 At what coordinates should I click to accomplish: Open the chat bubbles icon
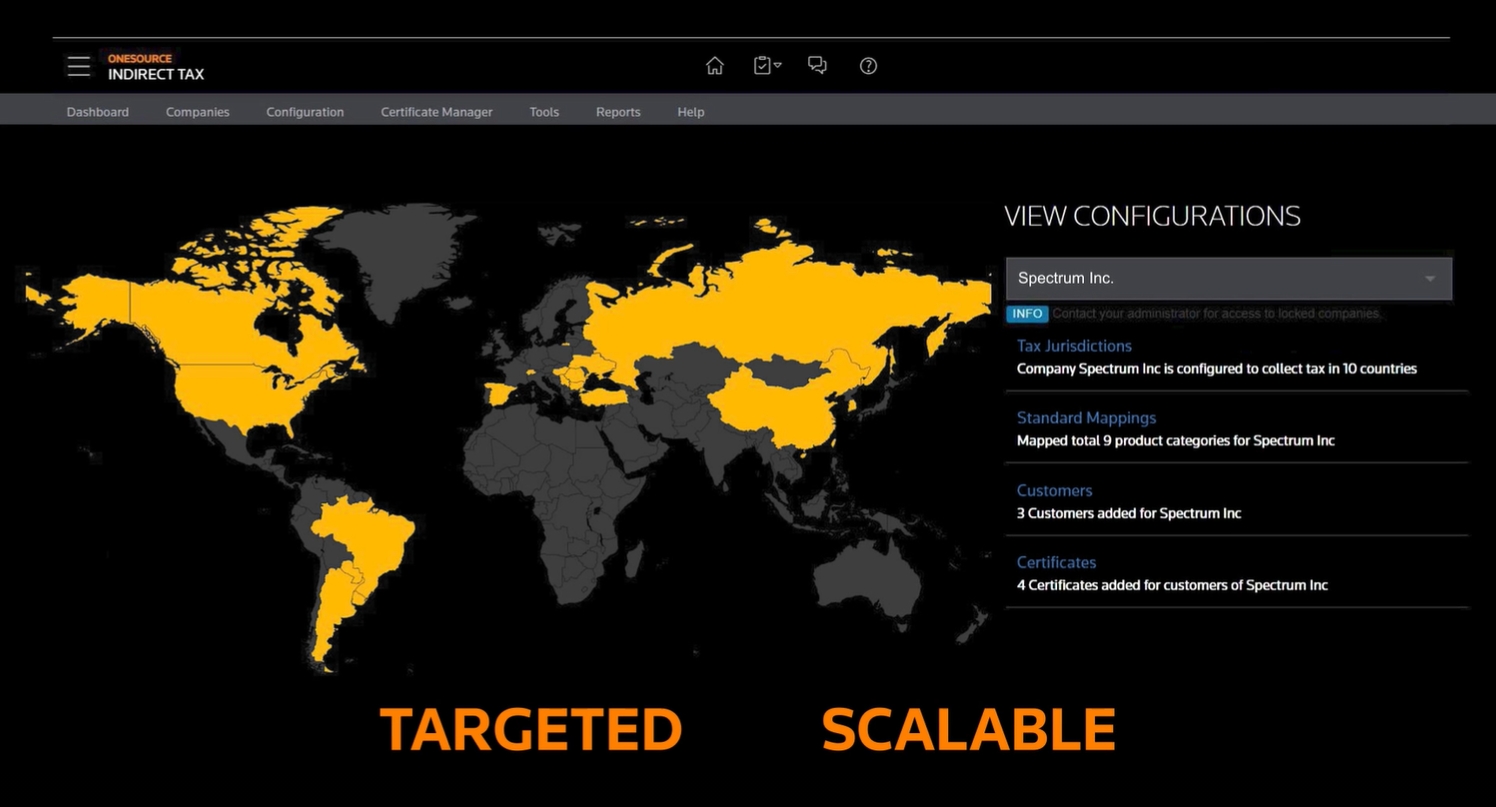pos(817,66)
